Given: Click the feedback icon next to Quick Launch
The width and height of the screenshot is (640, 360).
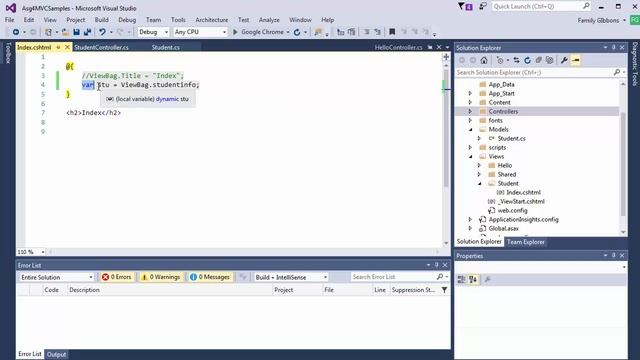Looking at the screenshot, I should (483, 6).
